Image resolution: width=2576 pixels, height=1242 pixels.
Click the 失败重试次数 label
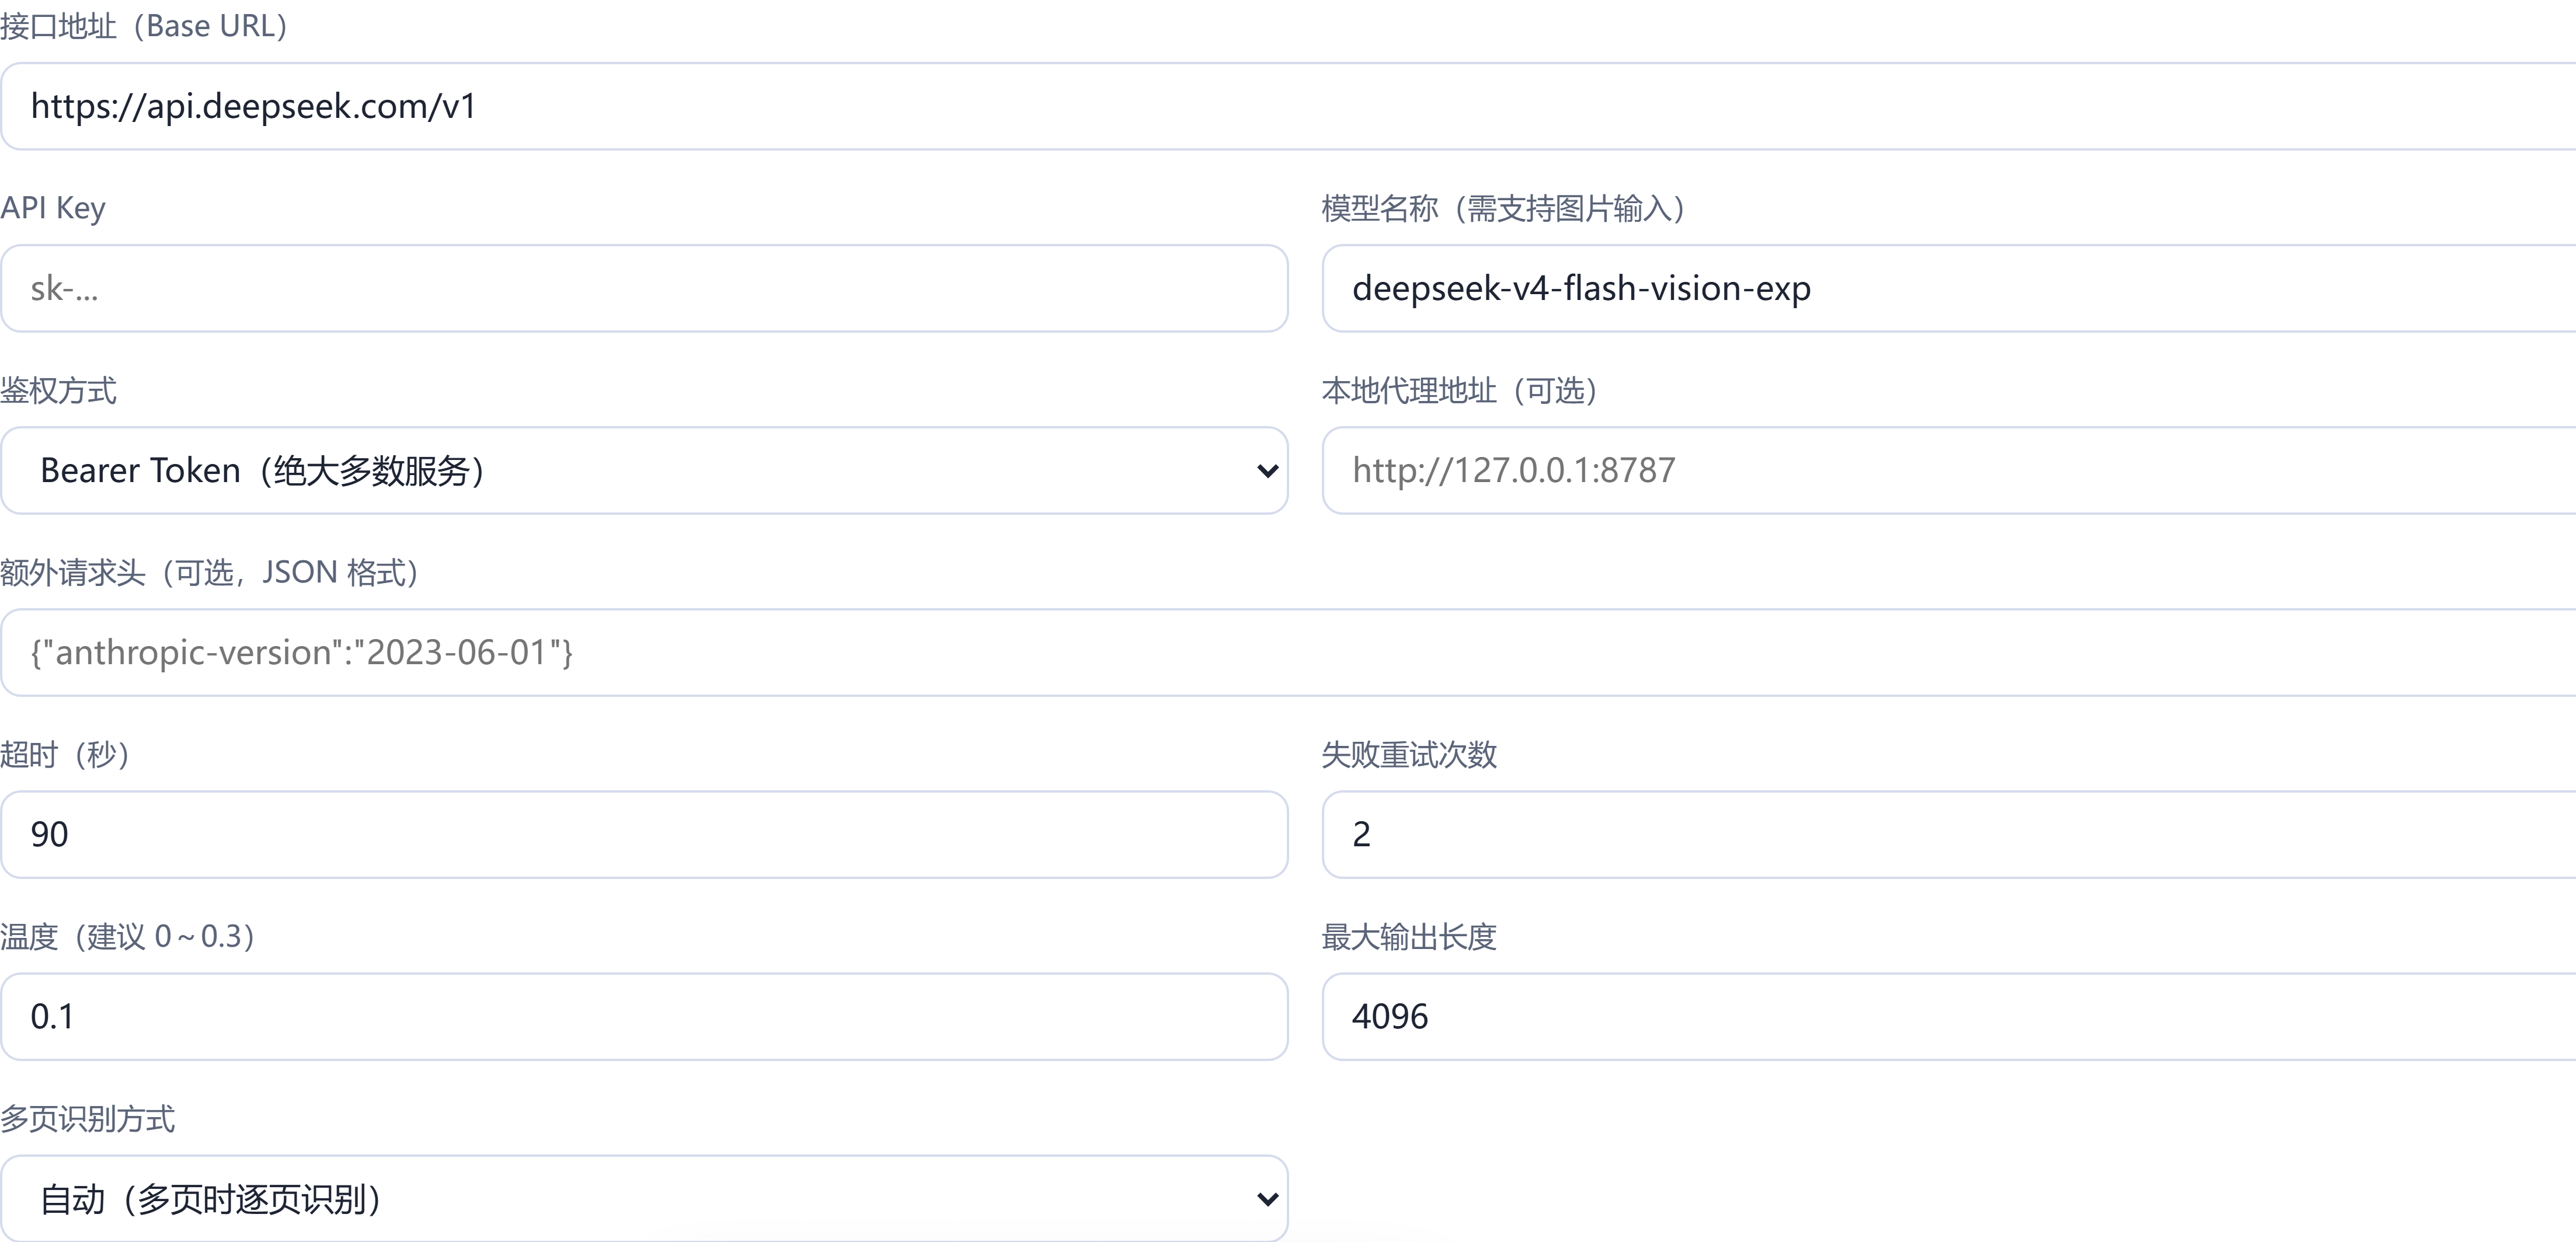(1409, 754)
